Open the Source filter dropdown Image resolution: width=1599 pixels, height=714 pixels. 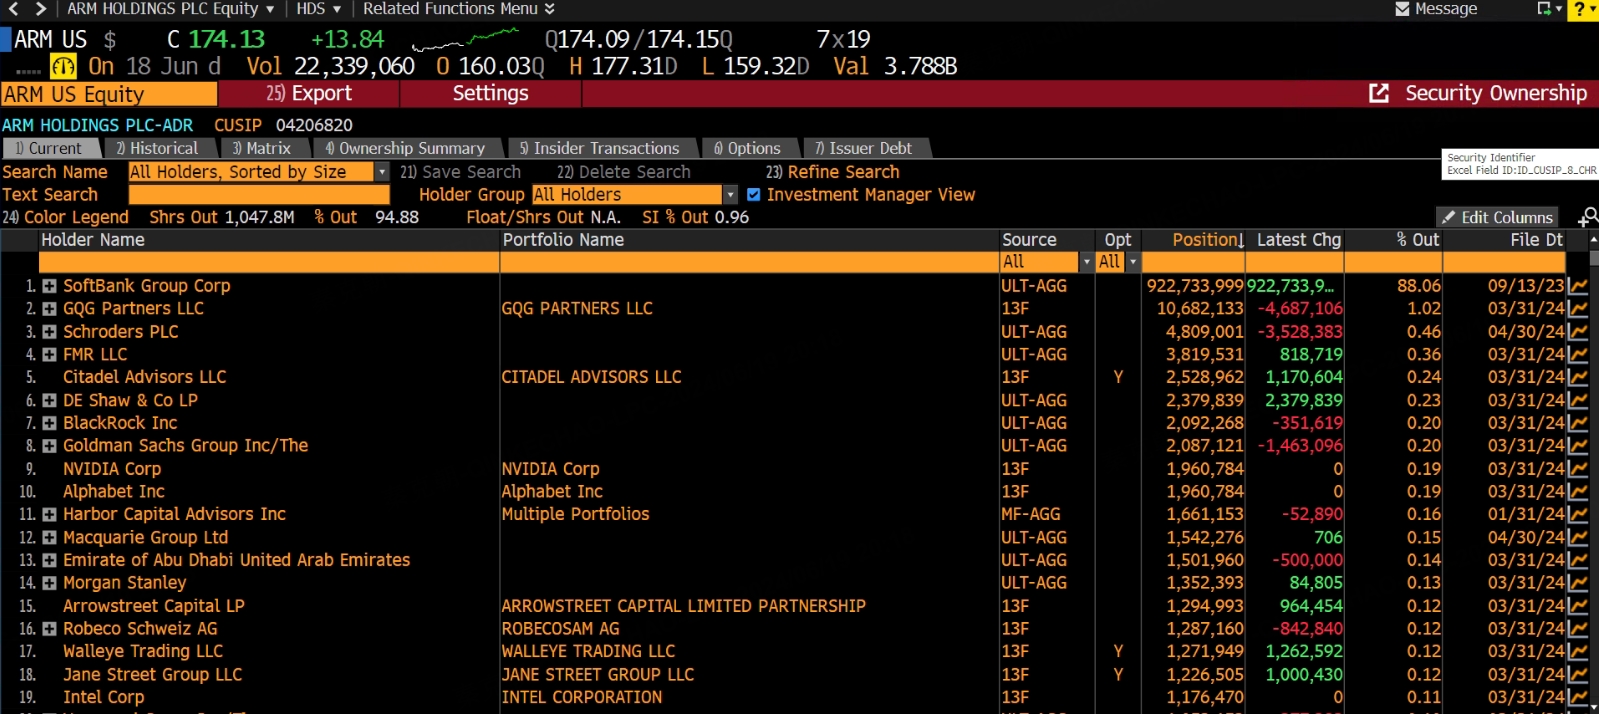pyautogui.click(x=1087, y=262)
